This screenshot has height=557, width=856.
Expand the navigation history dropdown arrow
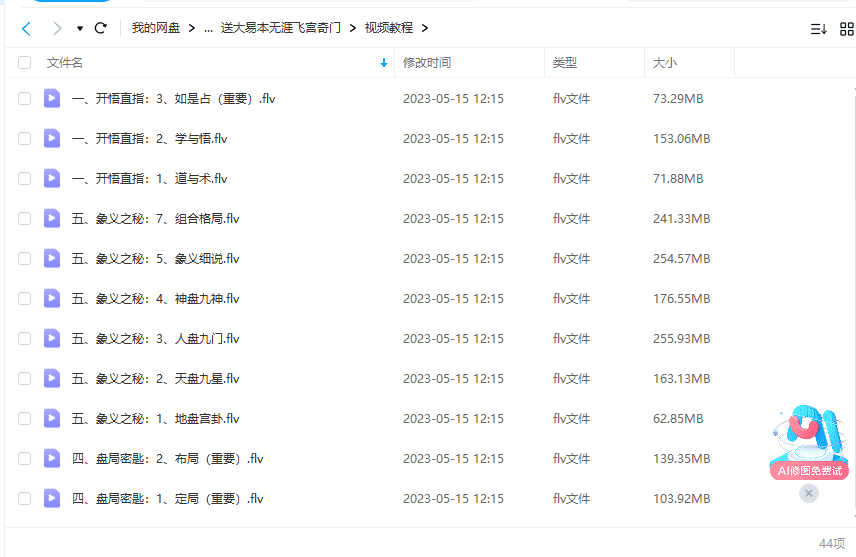pyautogui.click(x=79, y=28)
